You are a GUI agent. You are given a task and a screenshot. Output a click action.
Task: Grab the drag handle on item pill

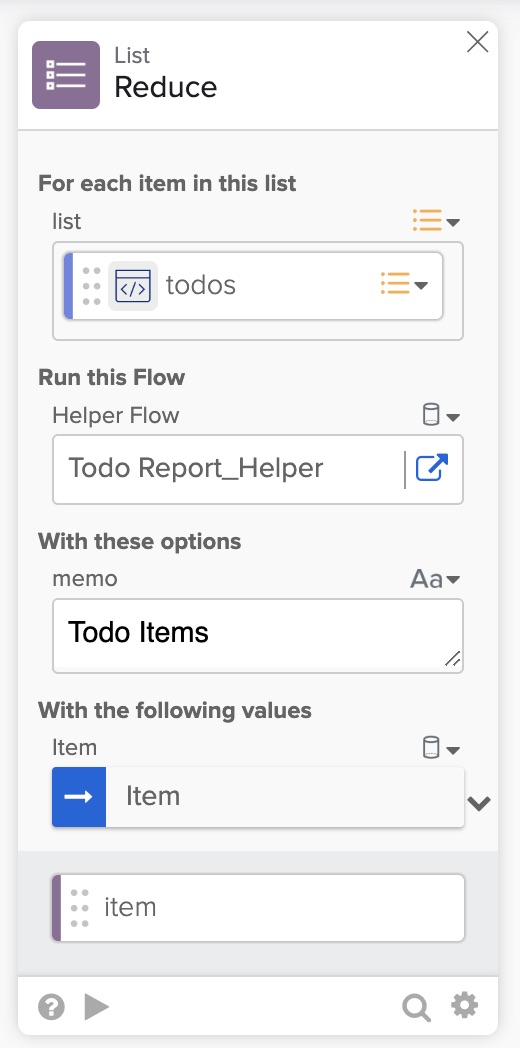80,908
